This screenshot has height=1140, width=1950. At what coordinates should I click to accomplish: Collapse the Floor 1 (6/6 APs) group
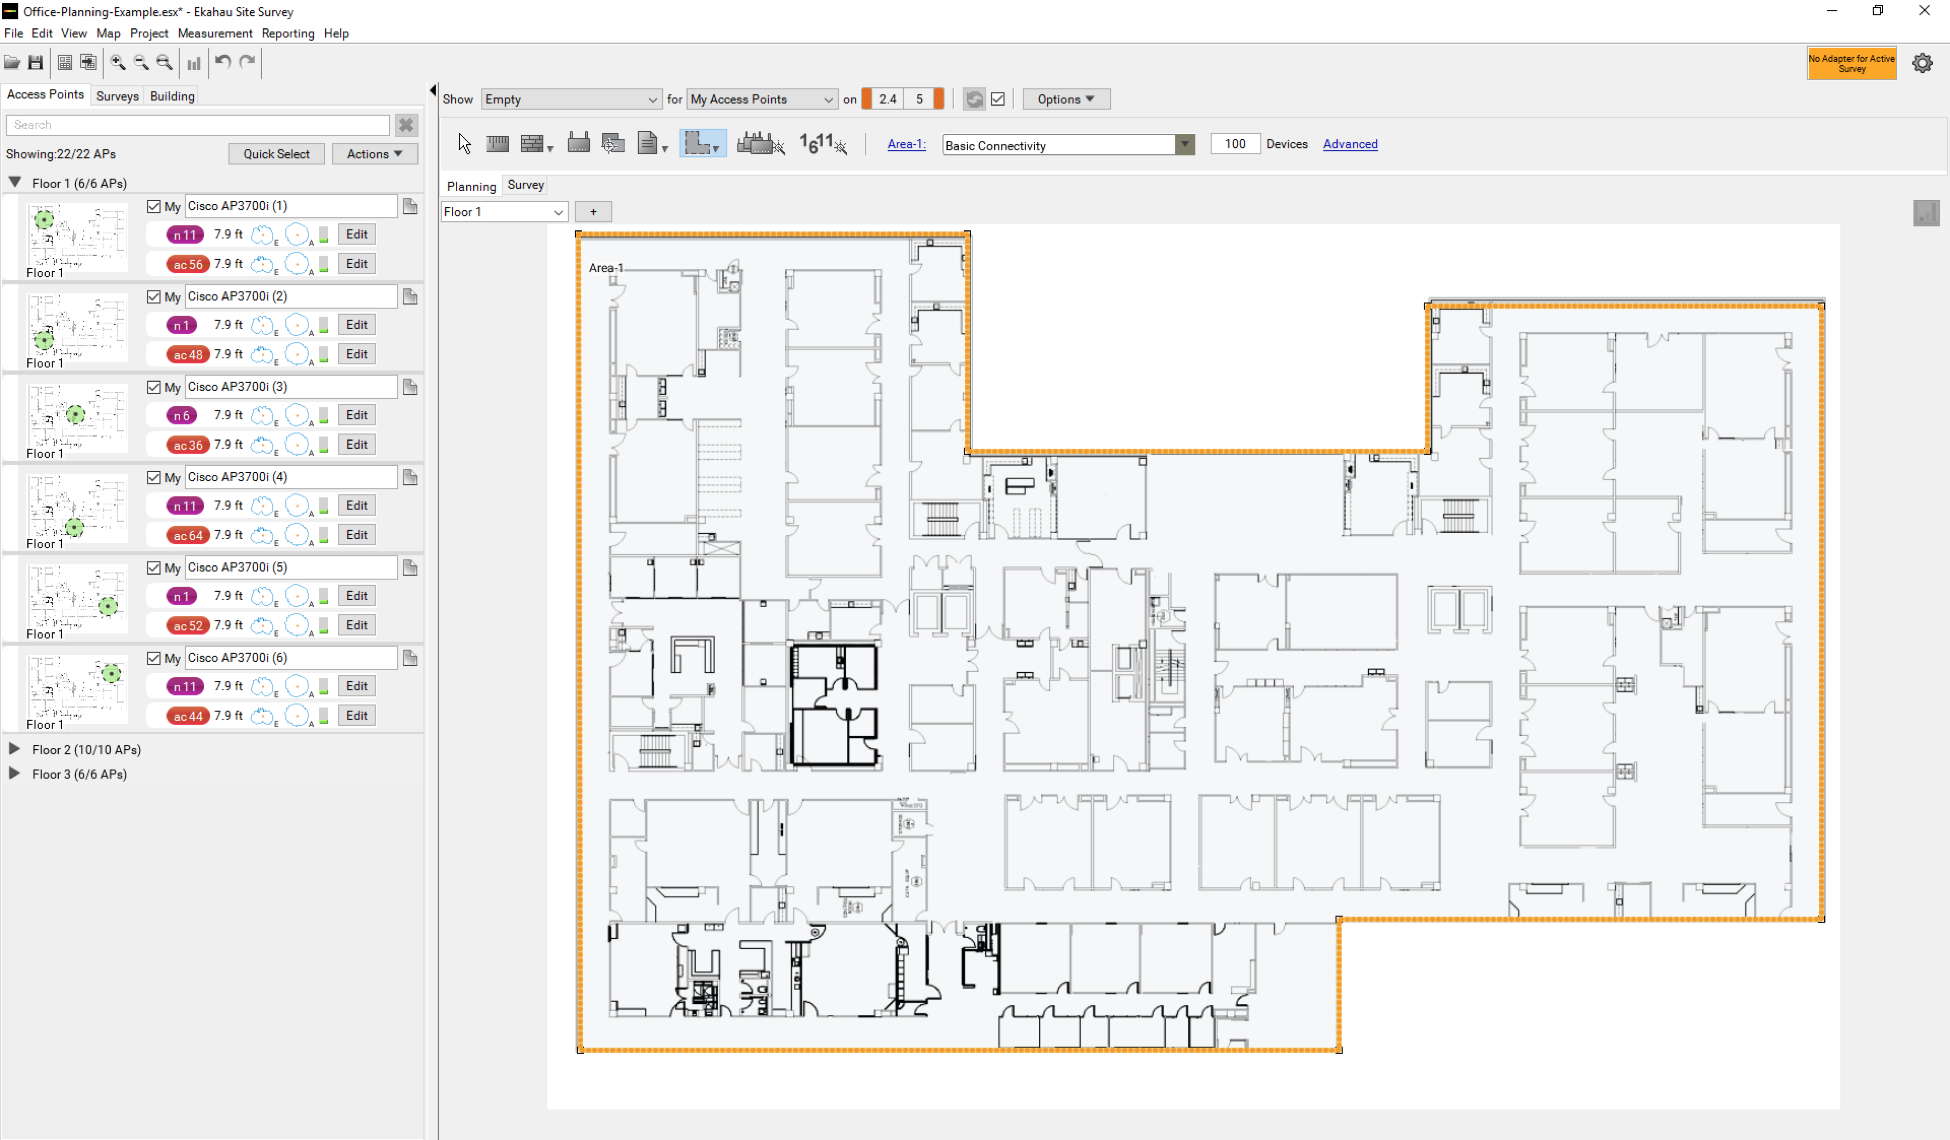coord(15,183)
